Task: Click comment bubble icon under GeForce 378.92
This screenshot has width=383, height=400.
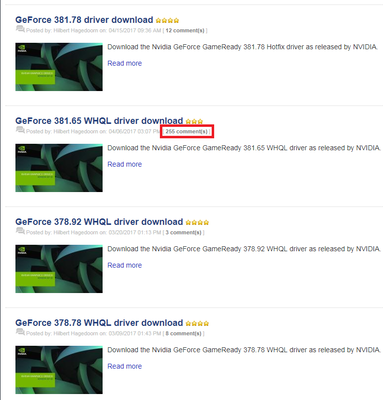Action: pos(20,231)
